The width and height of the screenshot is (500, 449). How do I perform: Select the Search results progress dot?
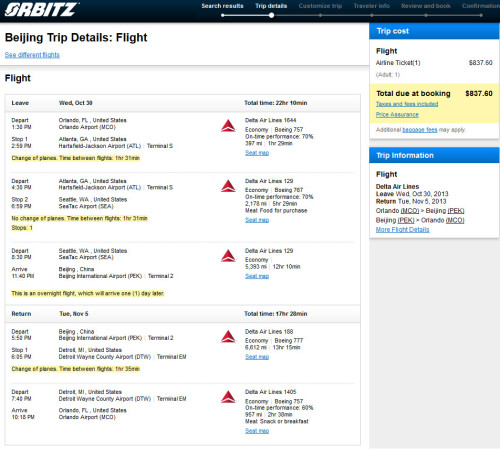pos(223,15)
